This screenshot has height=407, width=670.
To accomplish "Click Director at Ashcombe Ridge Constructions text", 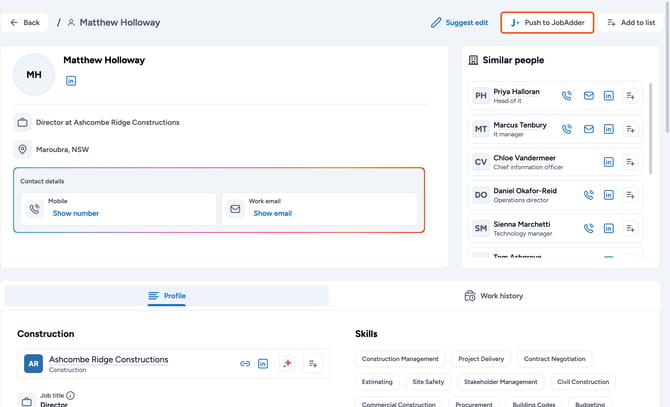I will click(108, 122).
